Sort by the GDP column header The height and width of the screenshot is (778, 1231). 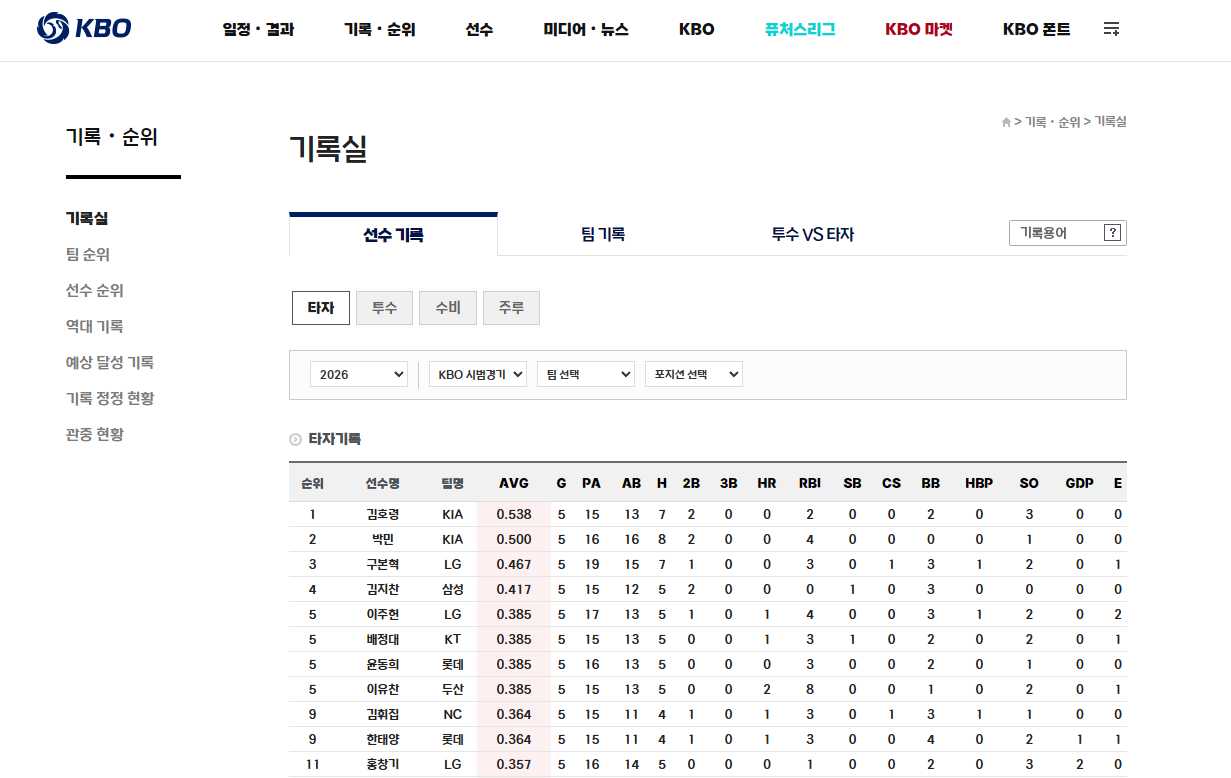point(1079,483)
